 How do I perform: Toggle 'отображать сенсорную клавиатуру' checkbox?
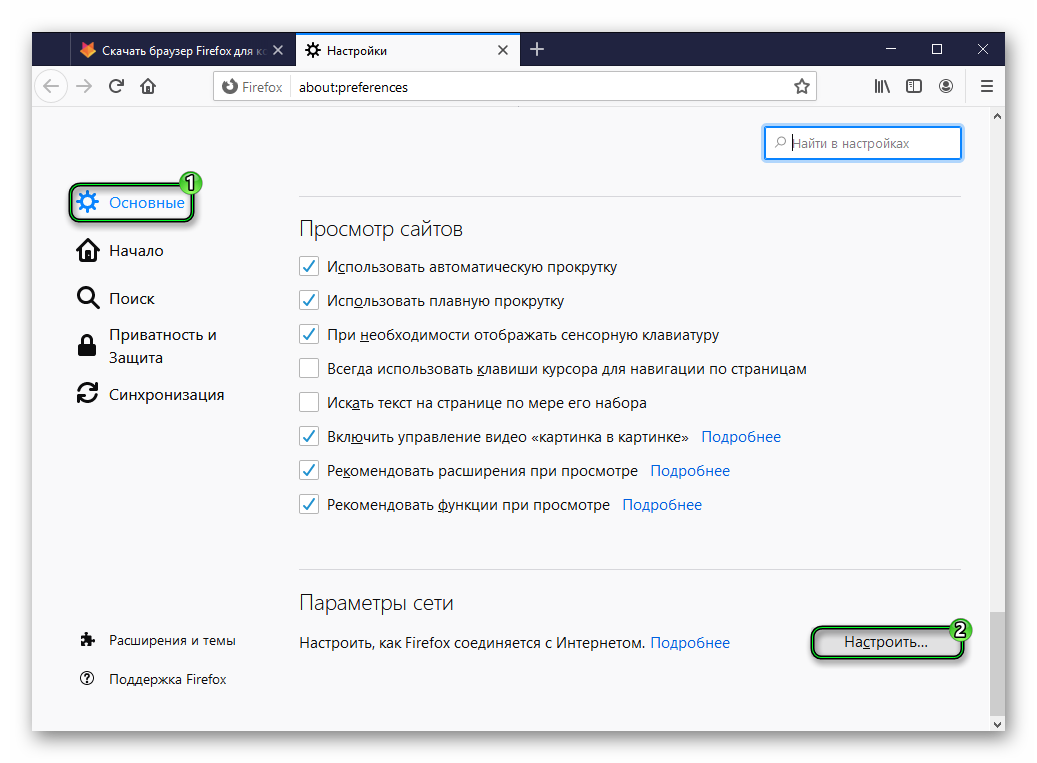[309, 335]
